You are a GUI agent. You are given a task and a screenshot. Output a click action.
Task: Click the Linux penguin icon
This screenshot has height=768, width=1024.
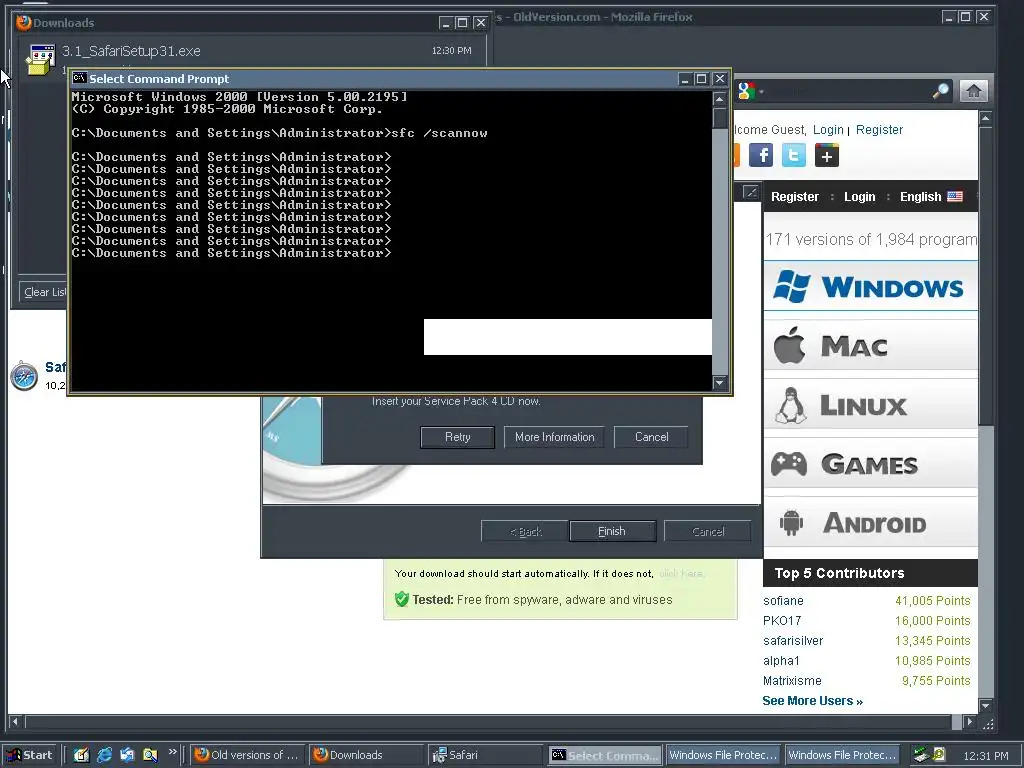pyautogui.click(x=790, y=404)
